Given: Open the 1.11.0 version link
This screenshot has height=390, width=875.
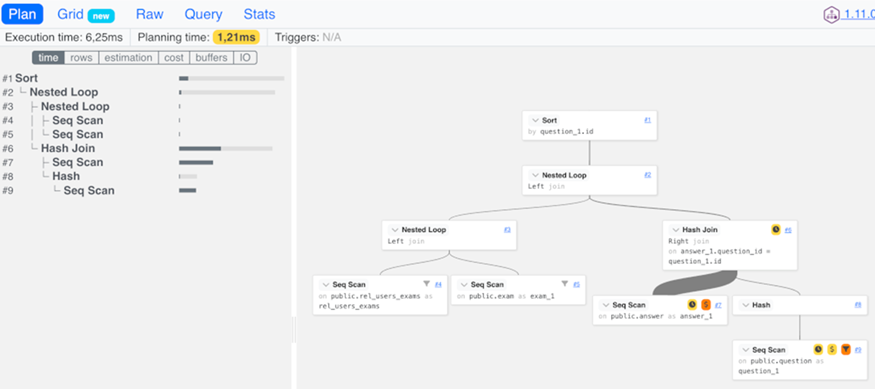Looking at the screenshot, I should [x=859, y=15].
